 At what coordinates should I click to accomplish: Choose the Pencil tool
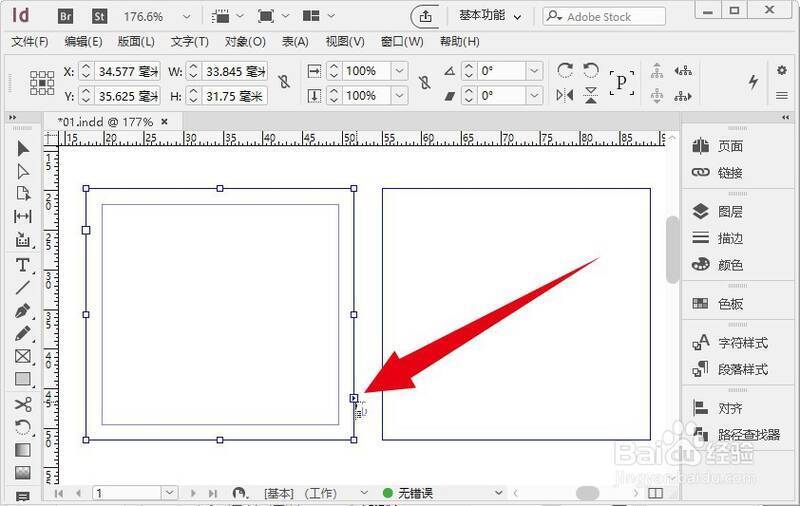tap(23, 334)
